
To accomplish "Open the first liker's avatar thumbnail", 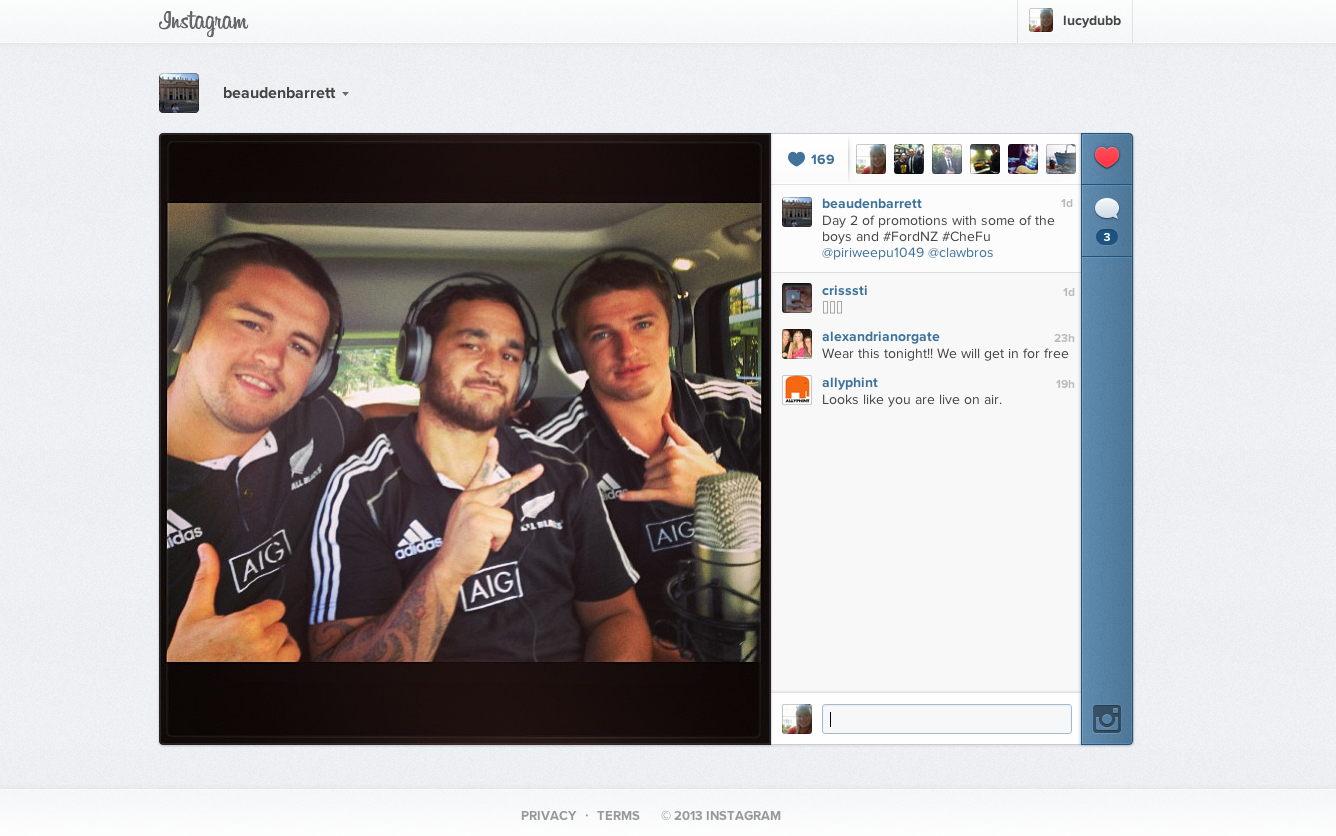I will click(x=871, y=159).
